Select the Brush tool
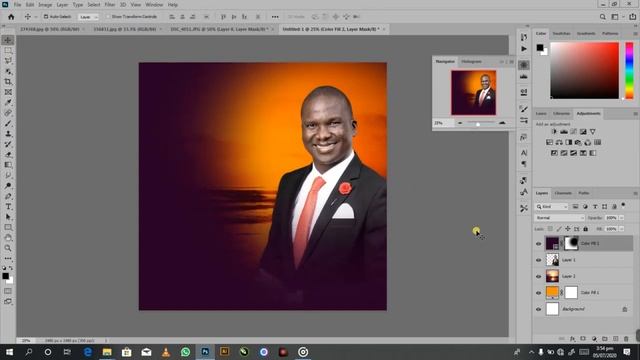640x360 pixels. point(8,123)
